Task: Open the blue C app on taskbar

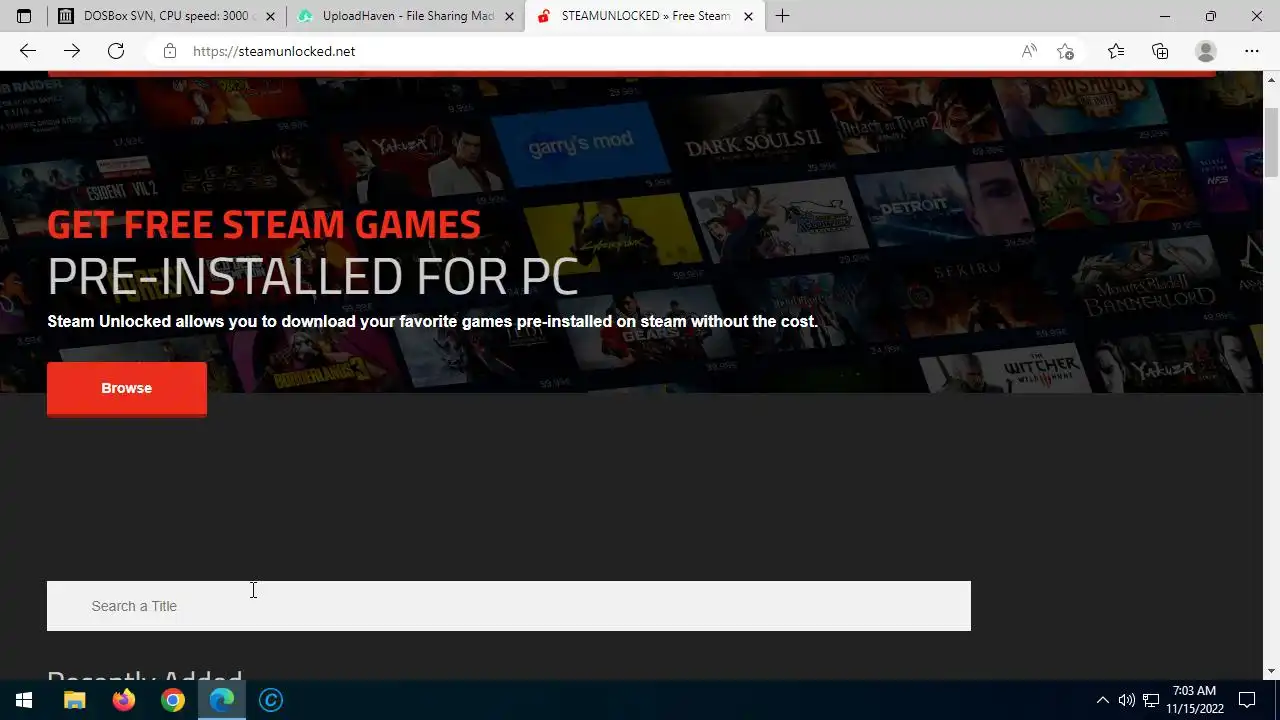Action: [x=271, y=700]
